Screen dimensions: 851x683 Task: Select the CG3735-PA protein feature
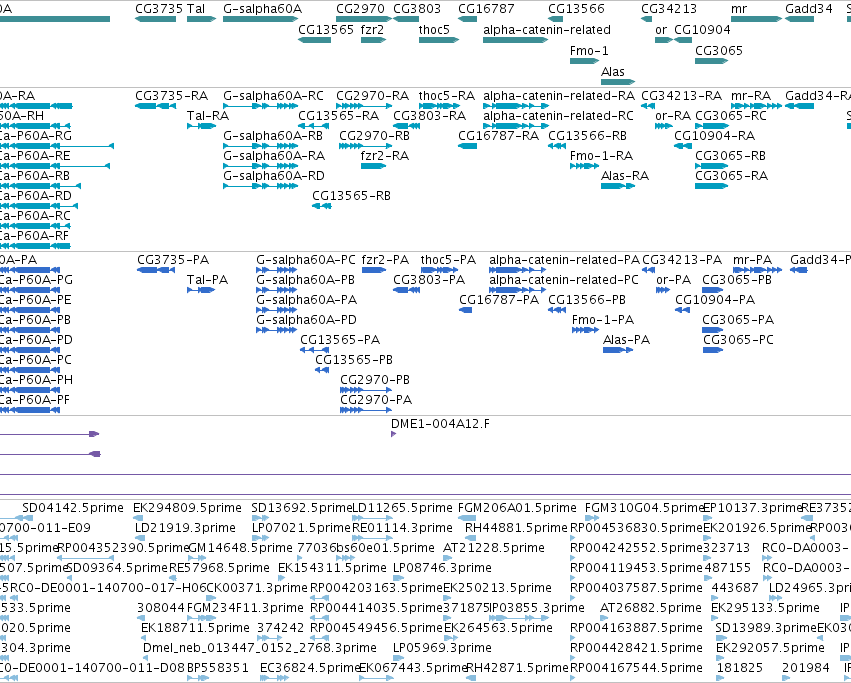[156, 270]
